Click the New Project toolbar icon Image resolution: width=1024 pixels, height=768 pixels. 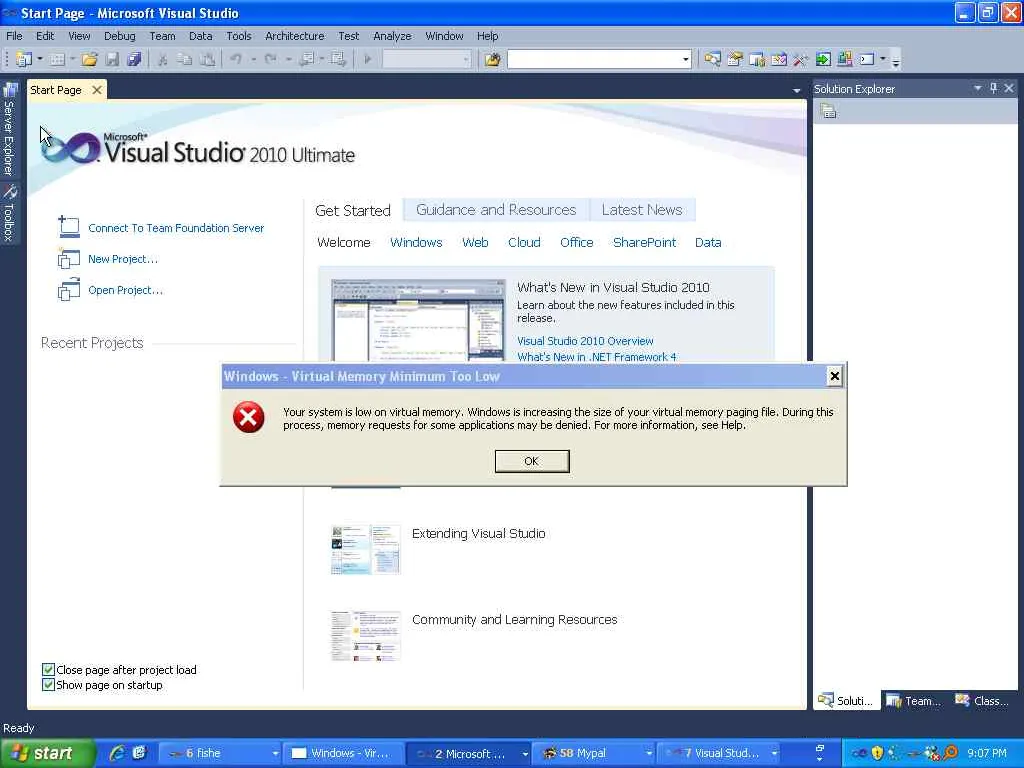(x=23, y=59)
